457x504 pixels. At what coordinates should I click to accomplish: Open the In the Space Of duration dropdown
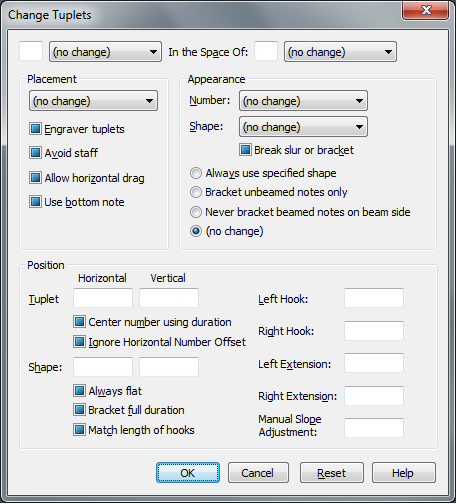coord(340,52)
